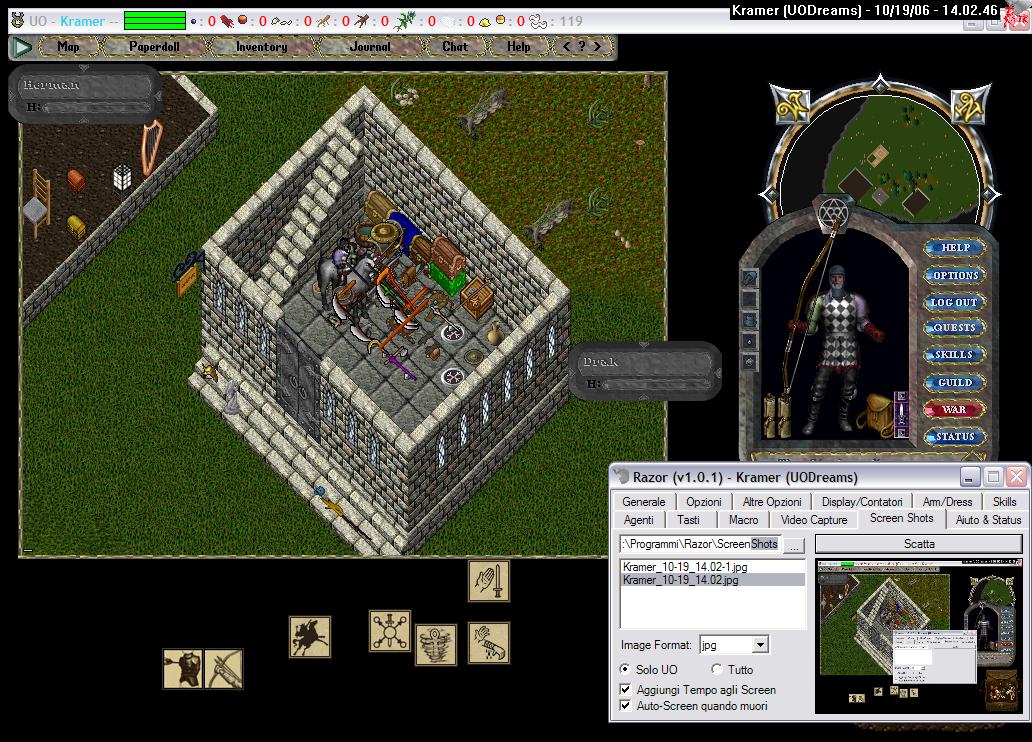Click the QUESTS button on paperdoll
Image resolution: width=1032 pixels, height=742 pixels.
[x=954, y=327]
